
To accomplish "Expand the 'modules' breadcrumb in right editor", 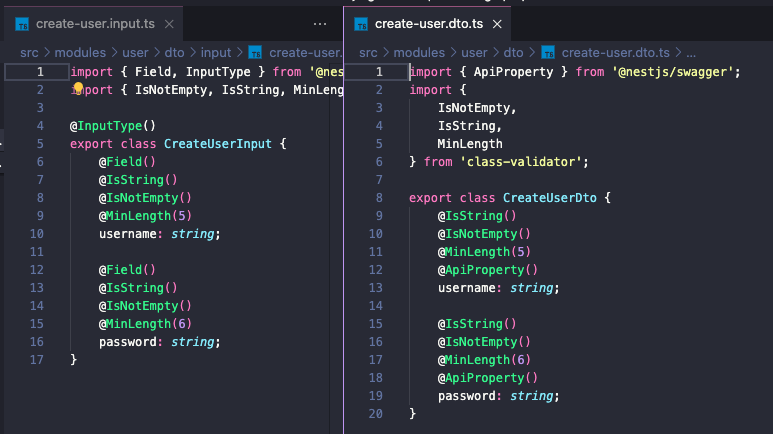I will (419, 53).
